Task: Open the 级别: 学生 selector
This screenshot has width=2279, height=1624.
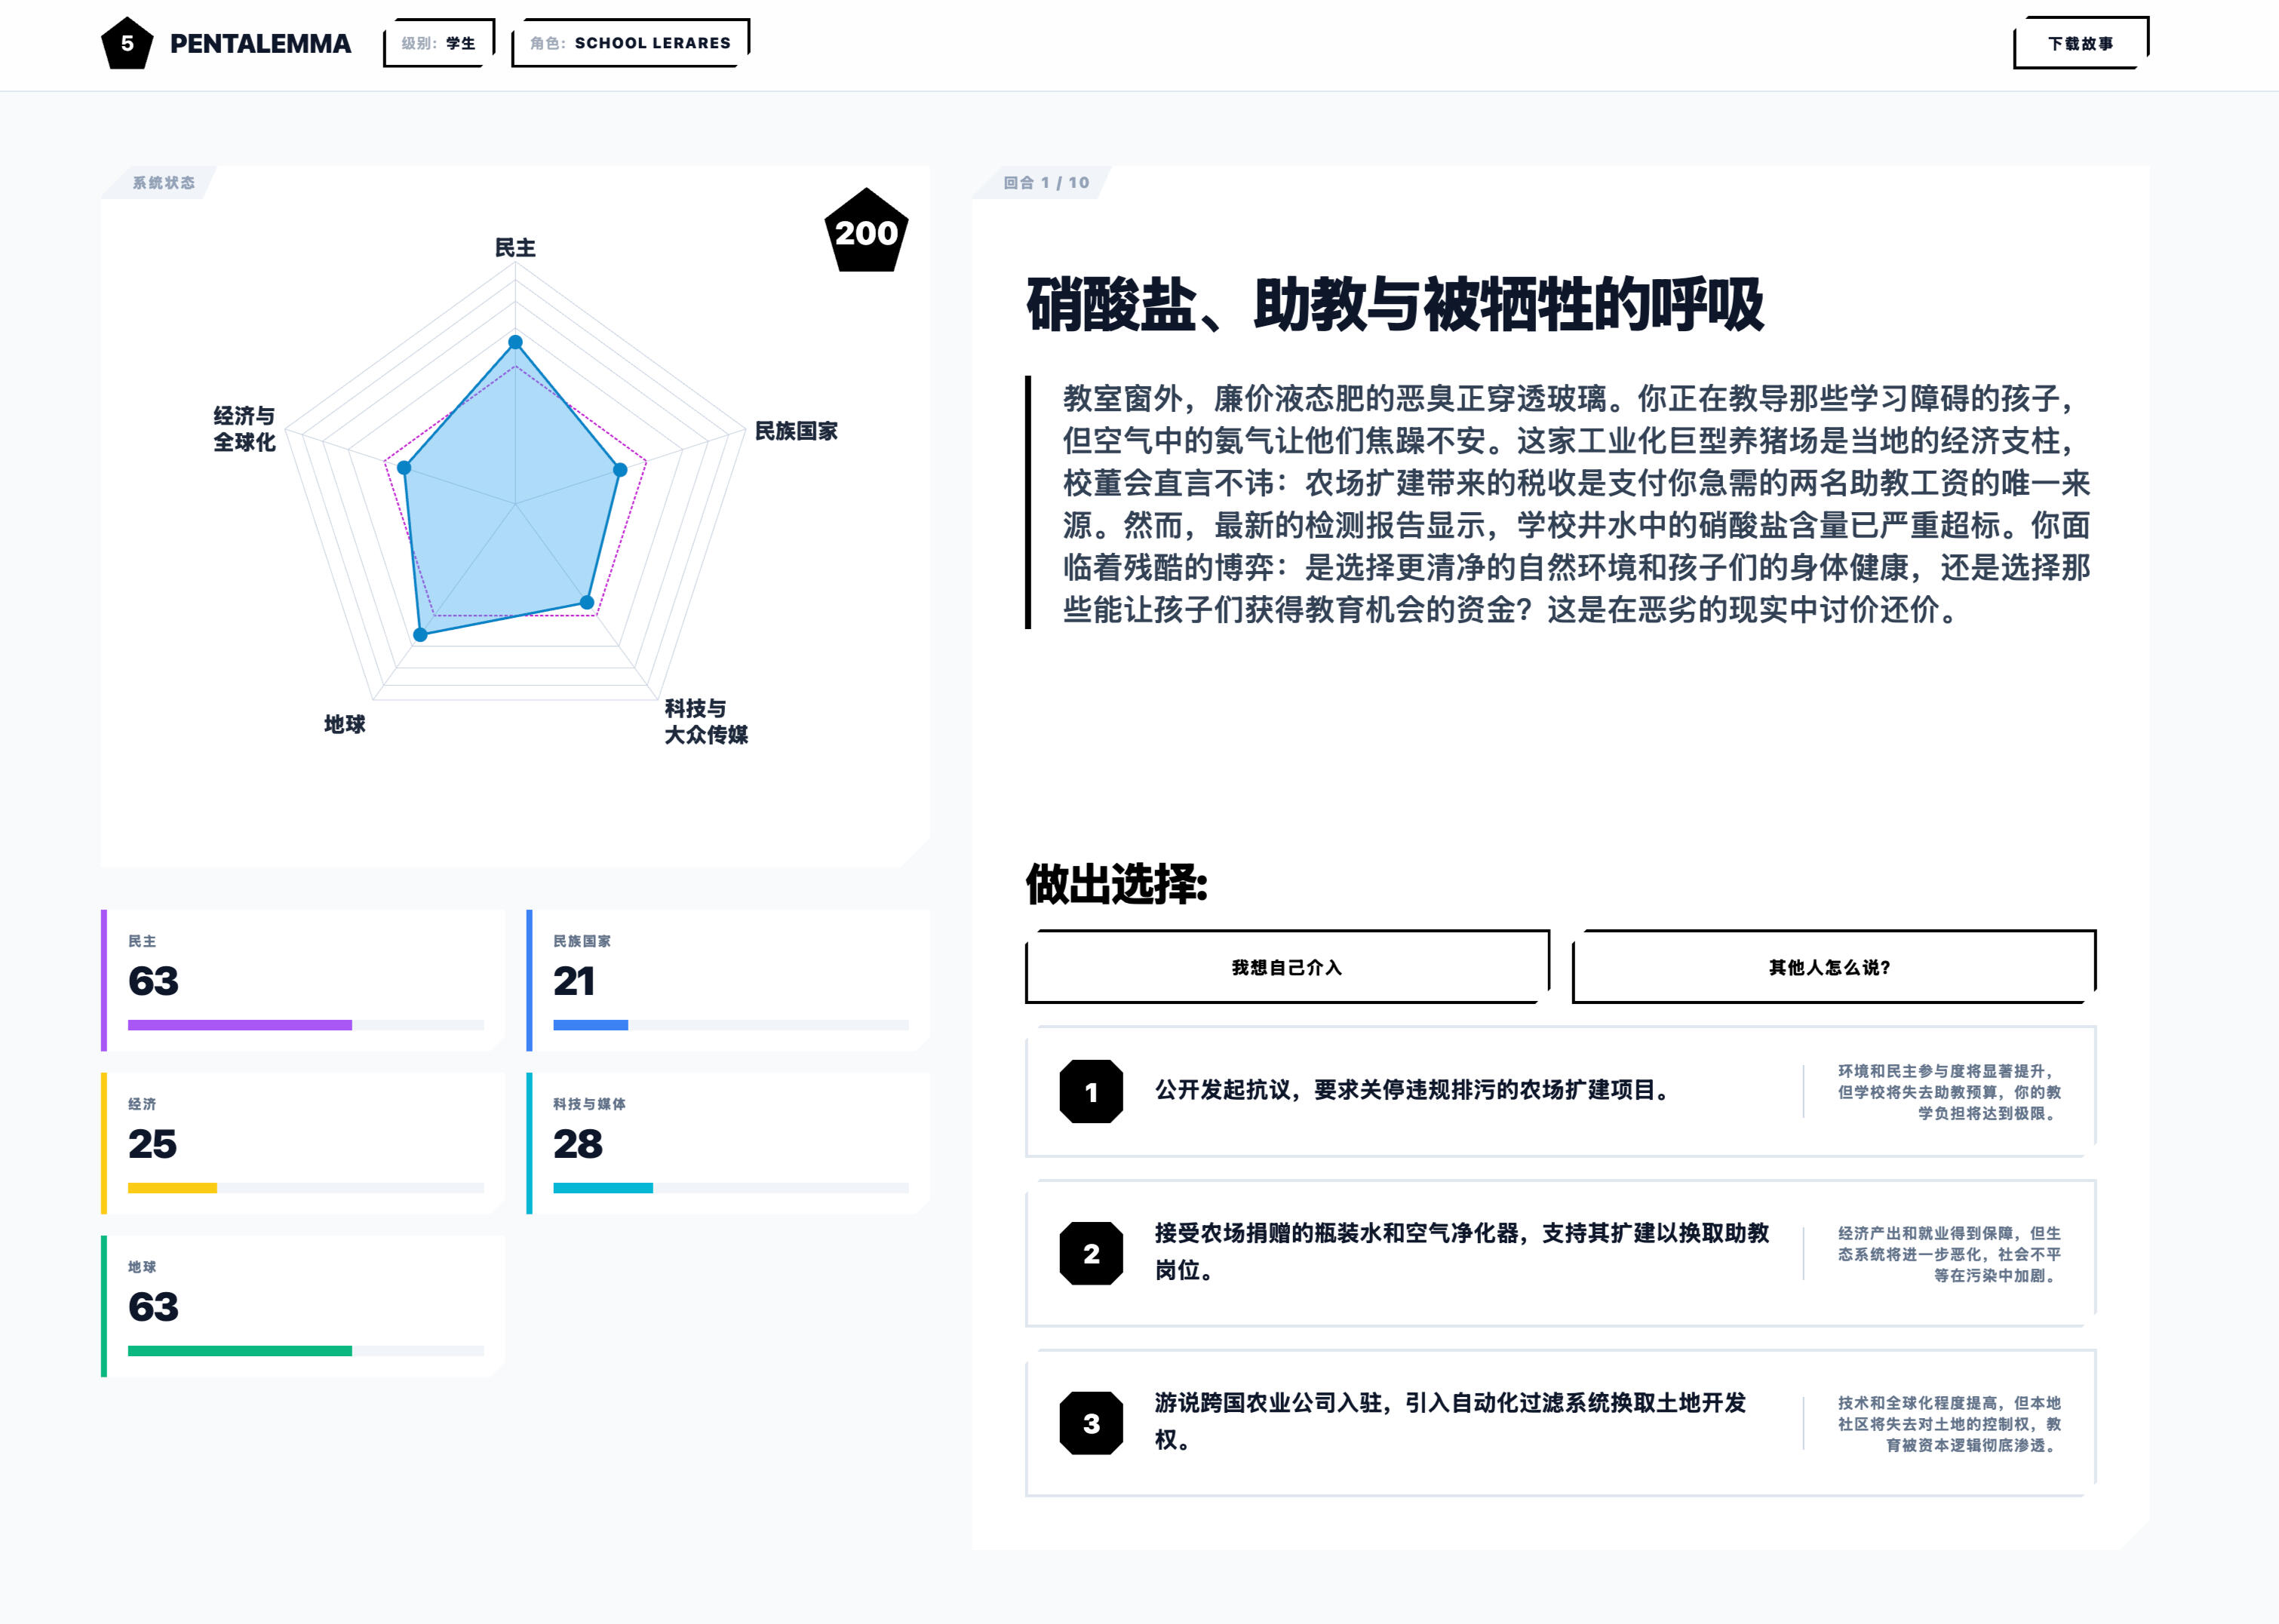Action: click(x=439, y=43)
